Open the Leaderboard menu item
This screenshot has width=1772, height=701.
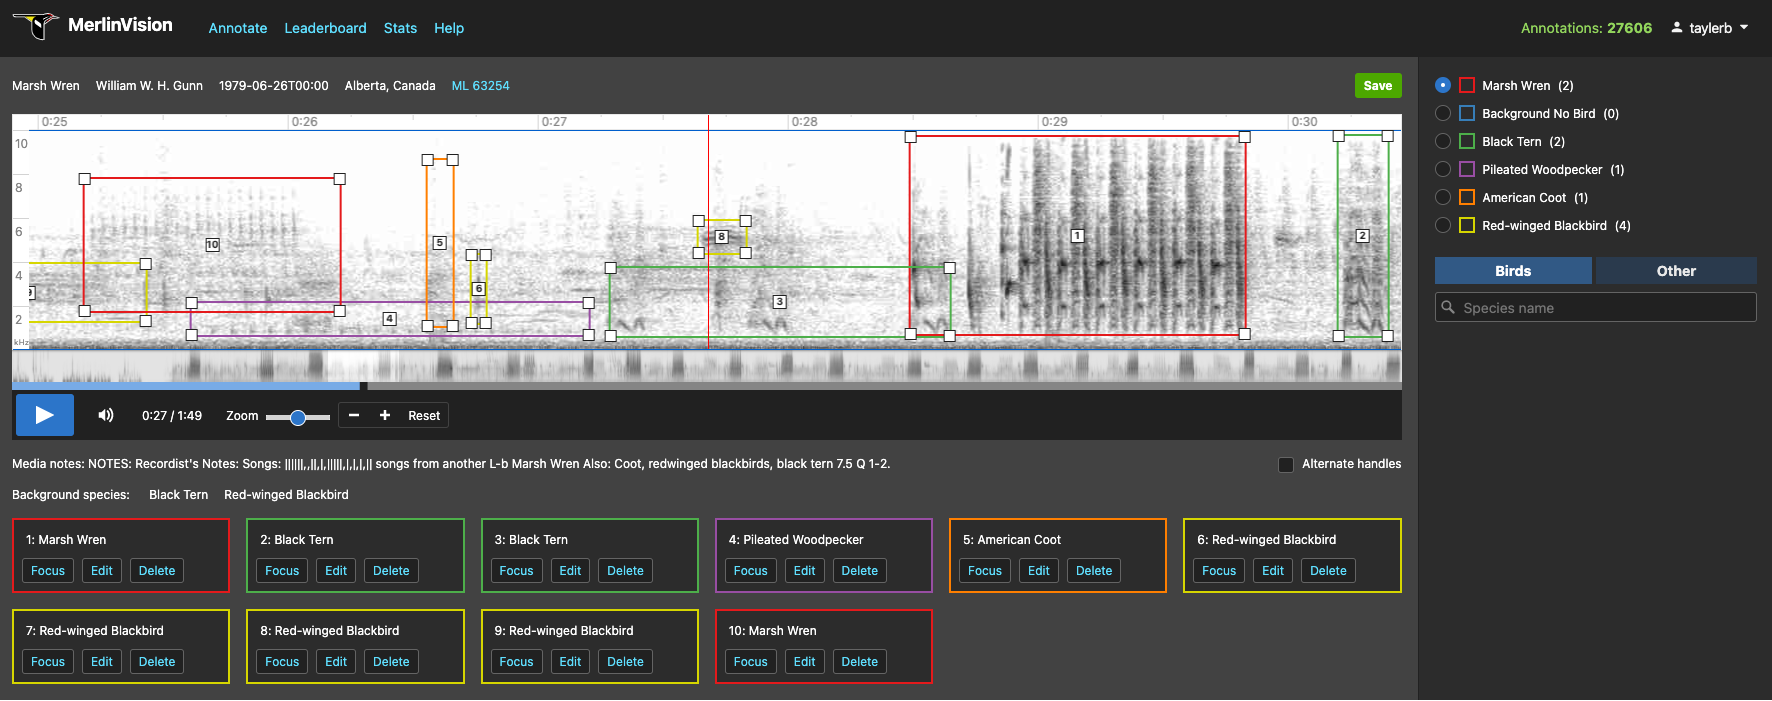(x=325, y=28)
